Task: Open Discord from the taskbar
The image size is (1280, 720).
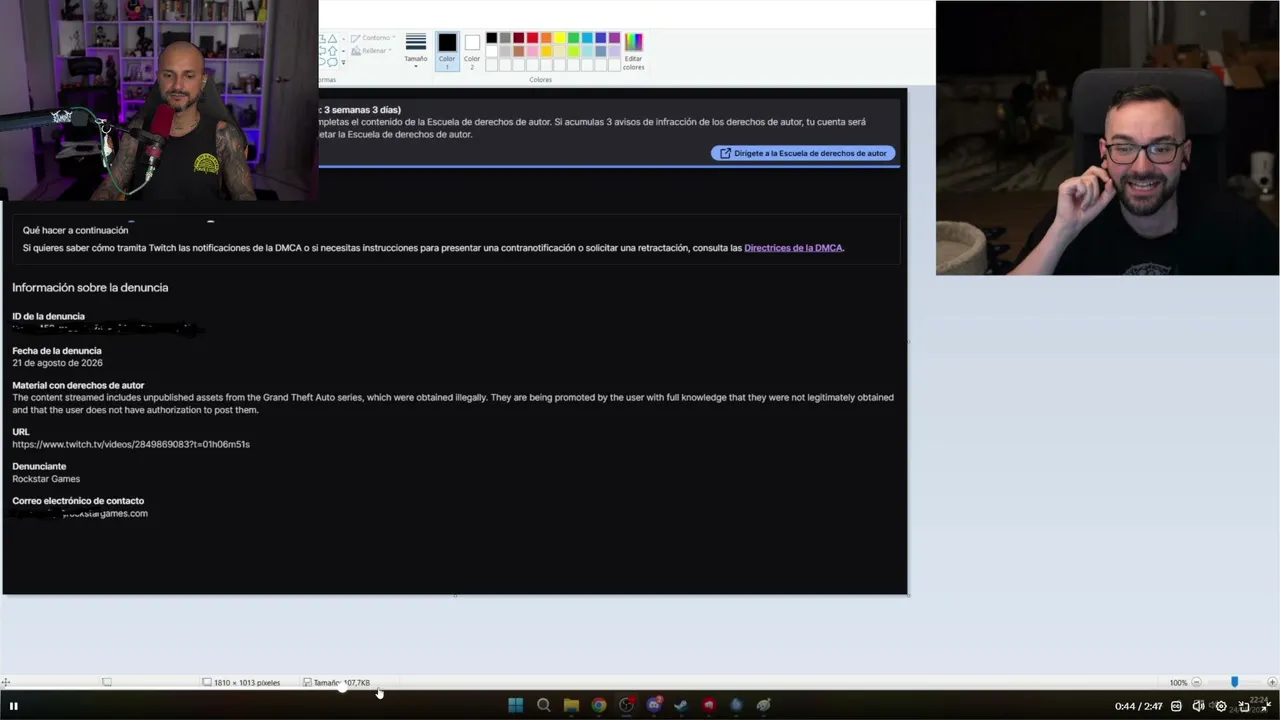Action: click(654, 705)
